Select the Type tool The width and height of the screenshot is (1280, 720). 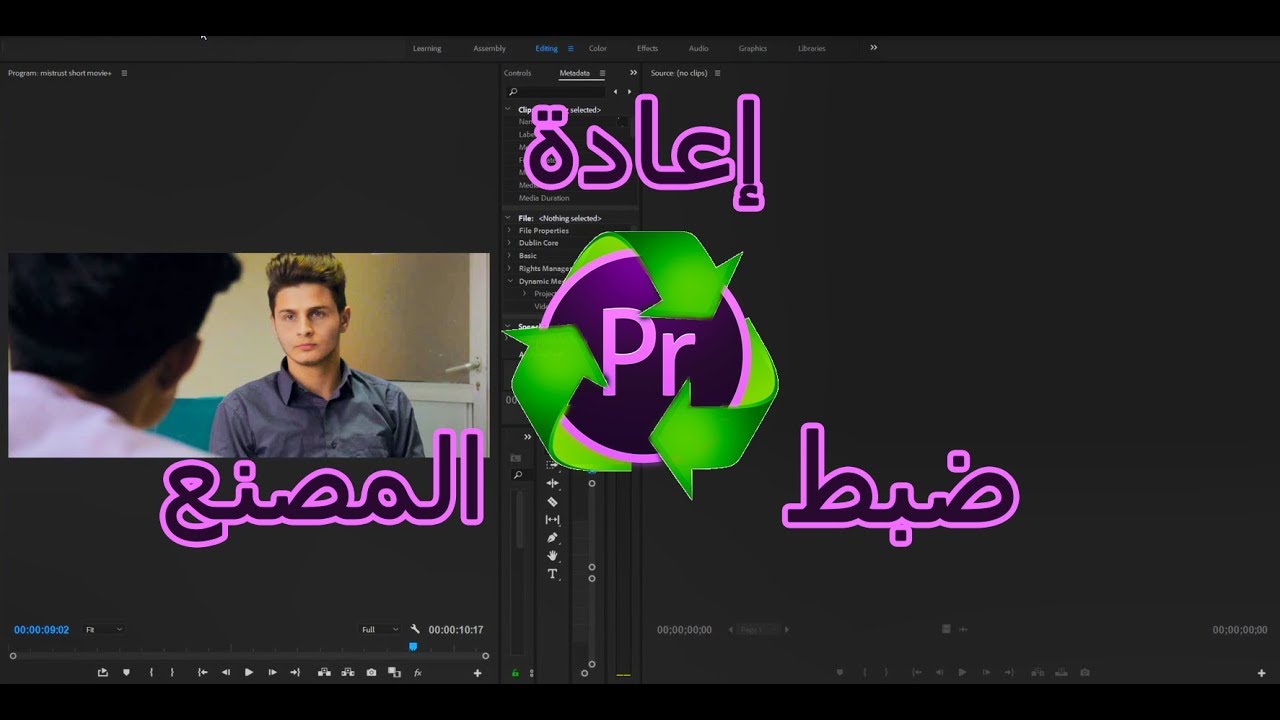[552, 574]
